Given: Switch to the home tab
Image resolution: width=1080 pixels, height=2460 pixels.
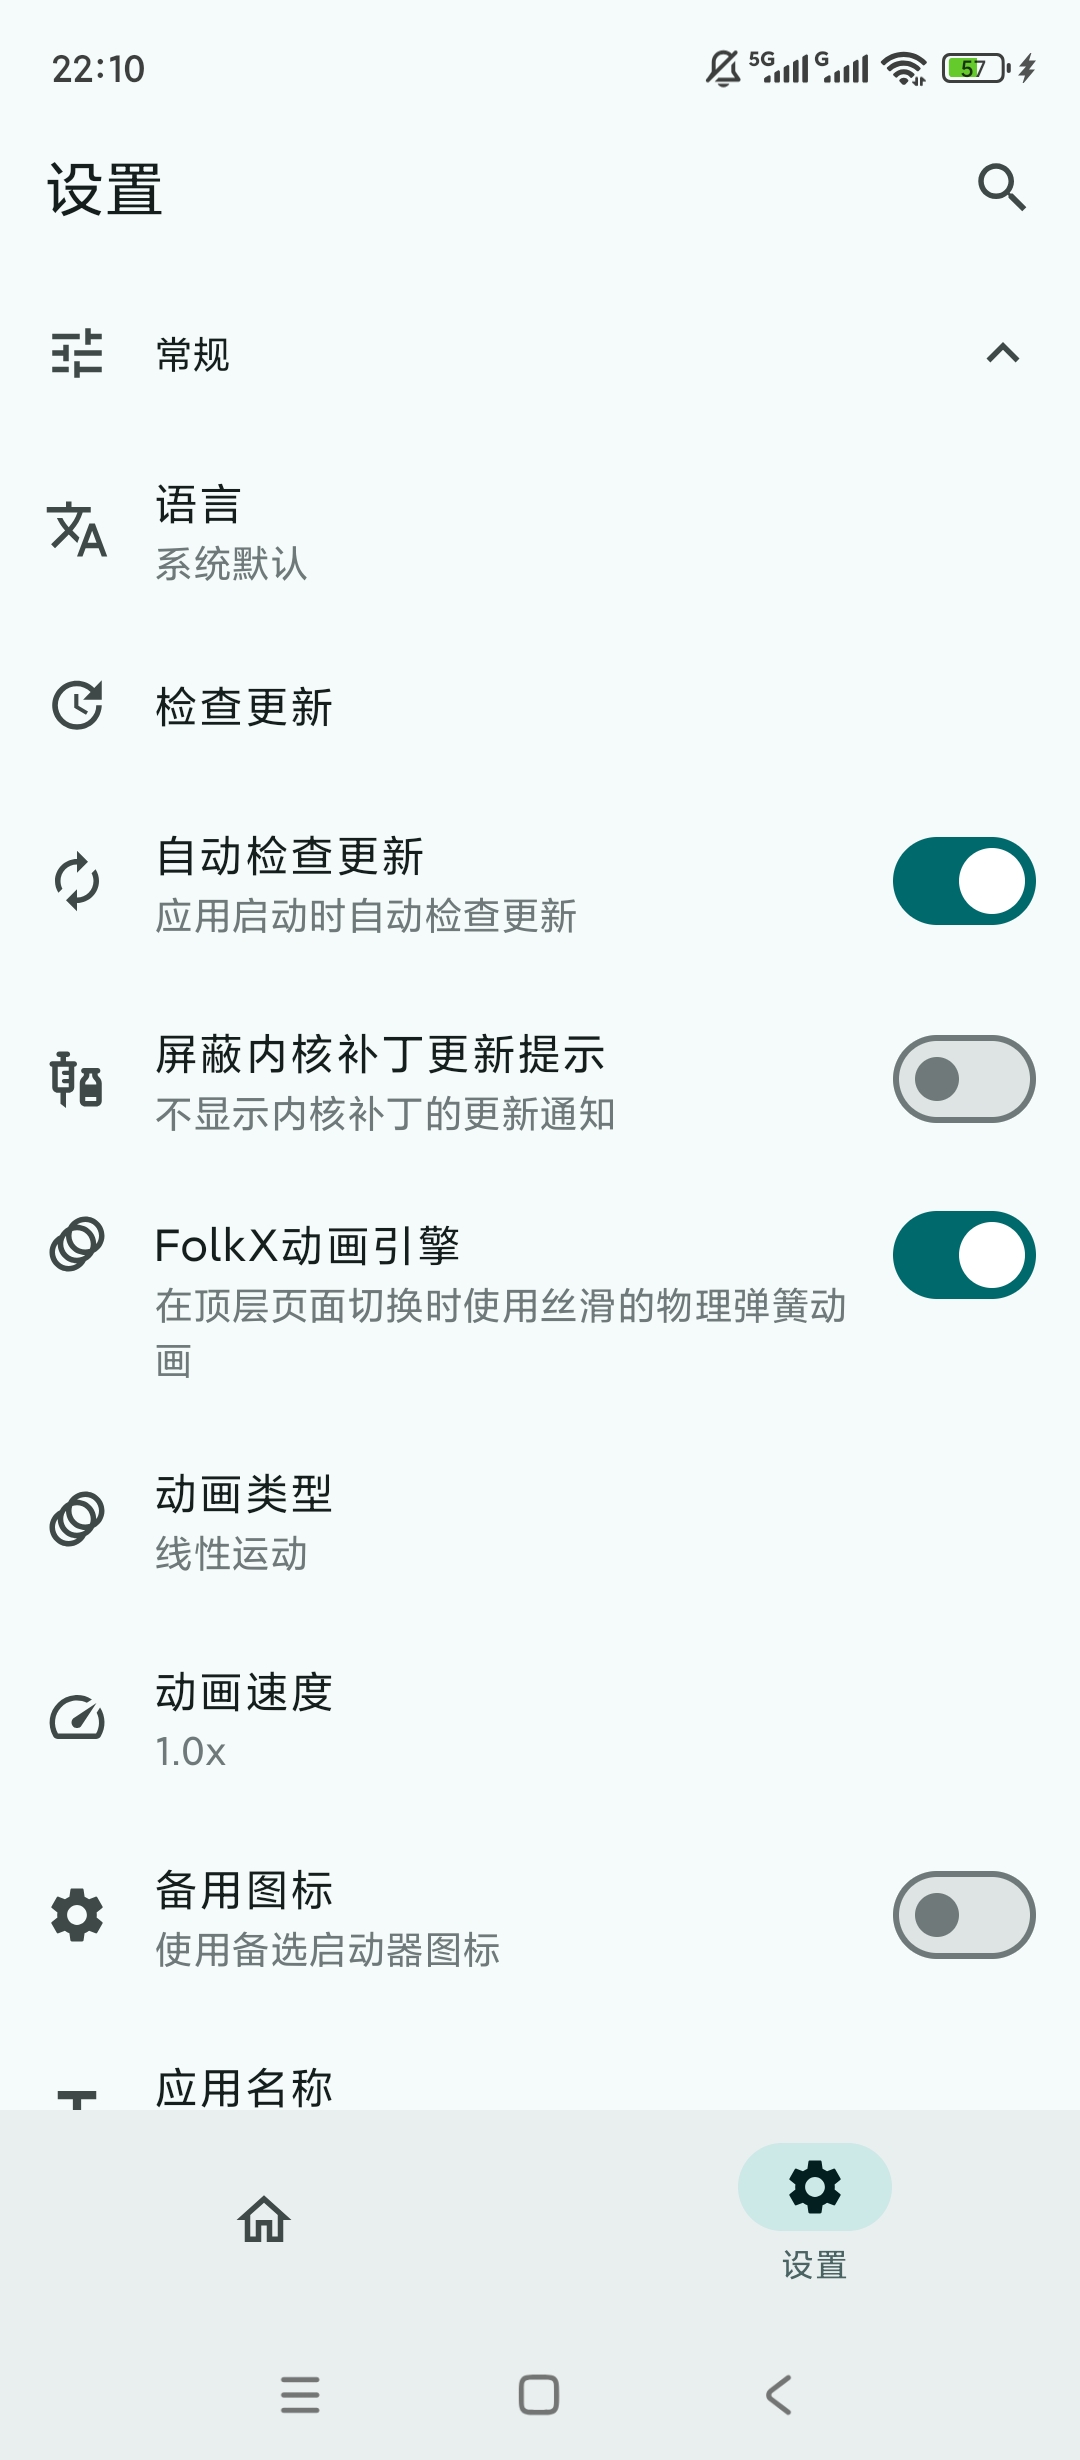Looking at the screenshot, I should coord(264,2219).
